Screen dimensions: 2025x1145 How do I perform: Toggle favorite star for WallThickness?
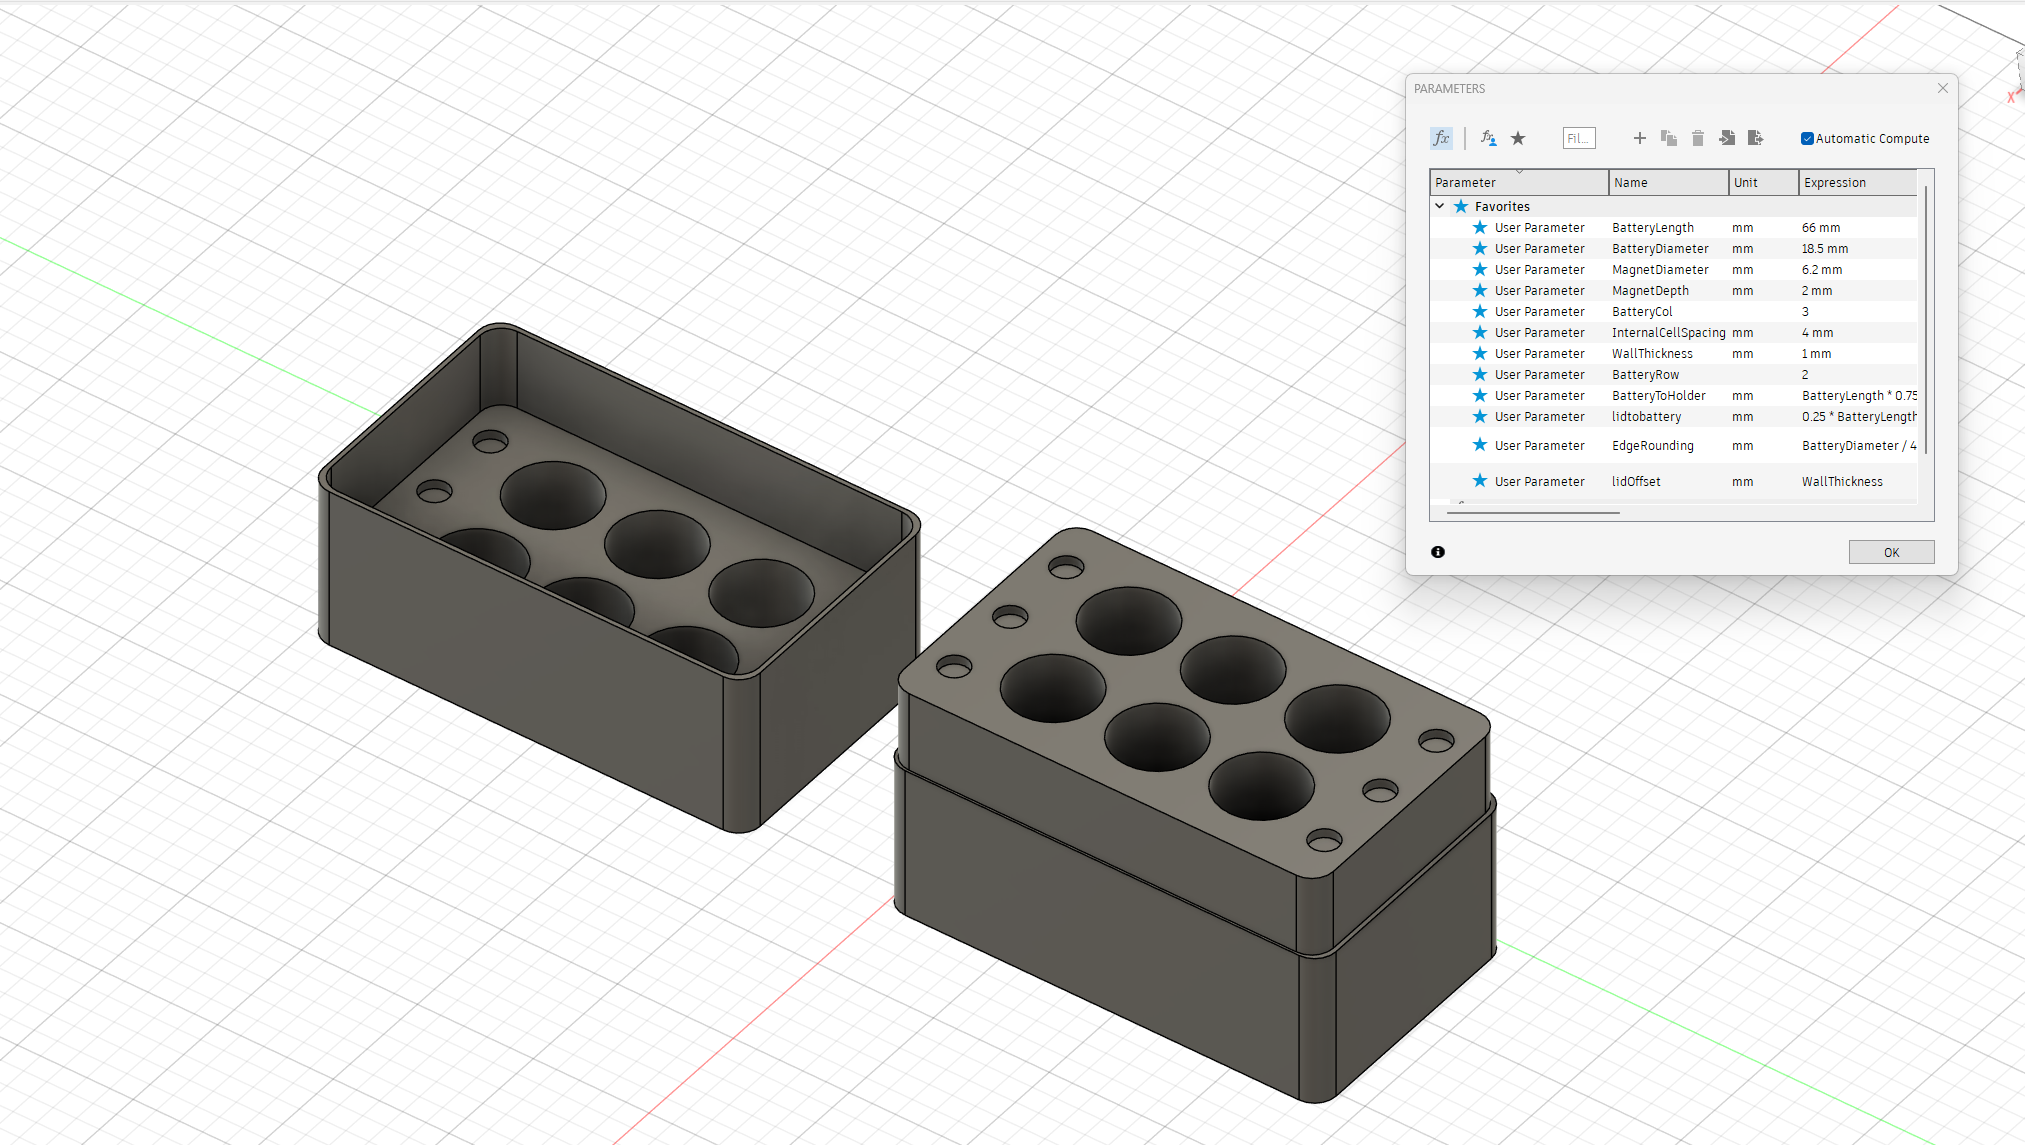click(x=1480, y=354)
